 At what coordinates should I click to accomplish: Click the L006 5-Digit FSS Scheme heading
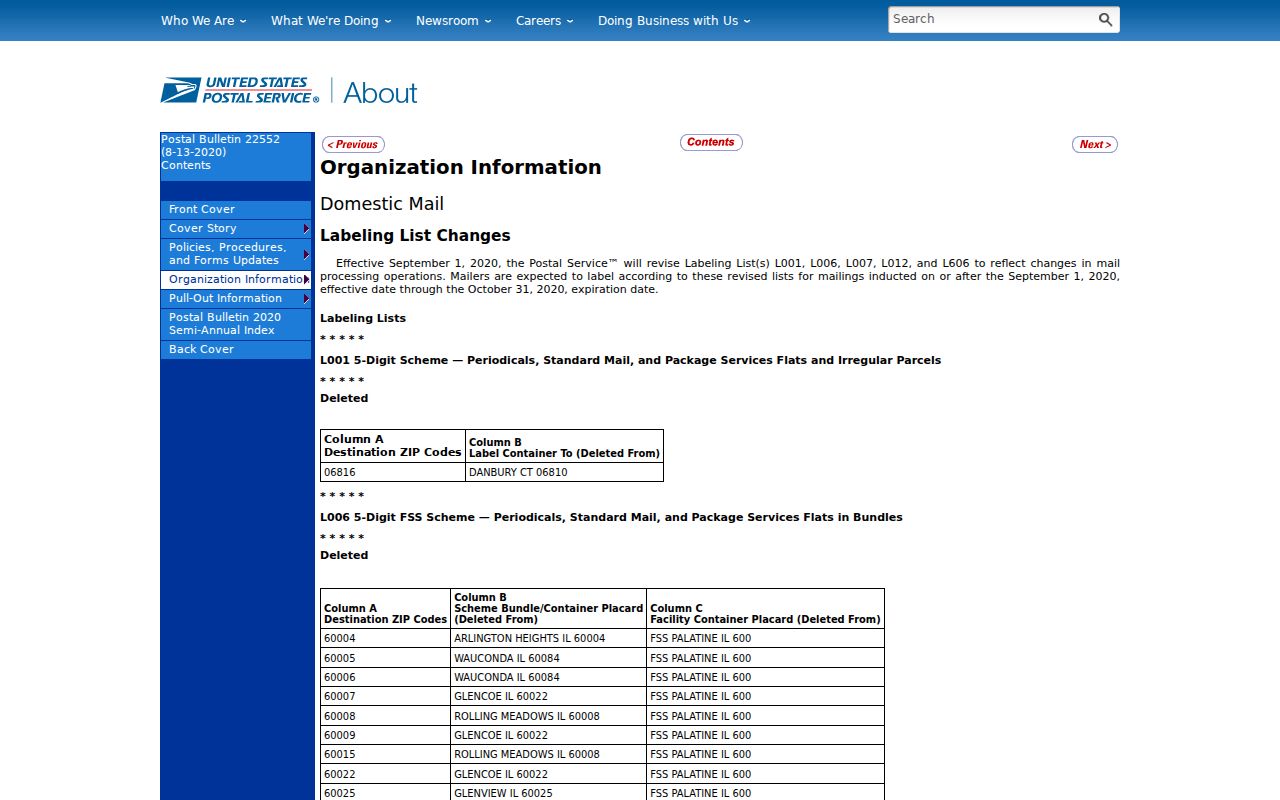pyautogui.click(x=611, y=517)
